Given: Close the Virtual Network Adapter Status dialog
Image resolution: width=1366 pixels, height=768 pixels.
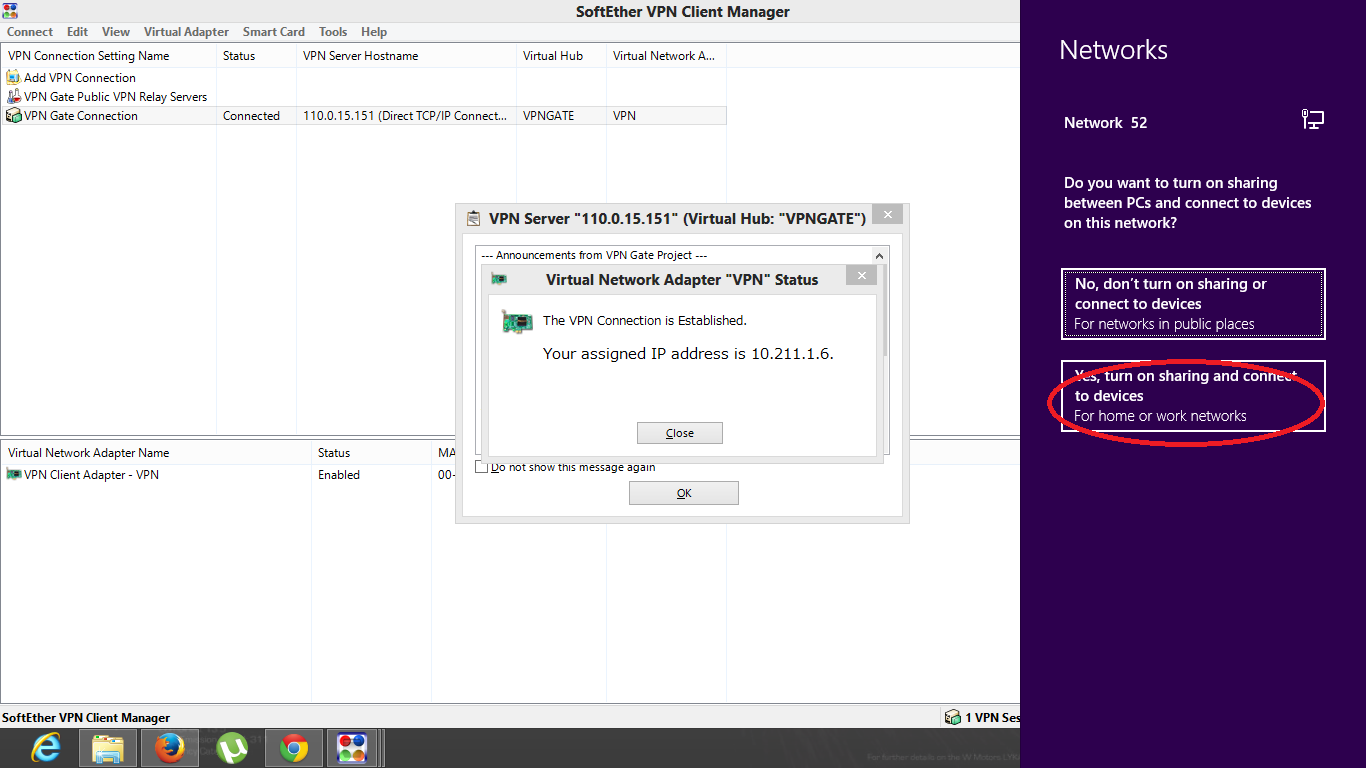Looking at the screenshot, I should tap(861, 275).
